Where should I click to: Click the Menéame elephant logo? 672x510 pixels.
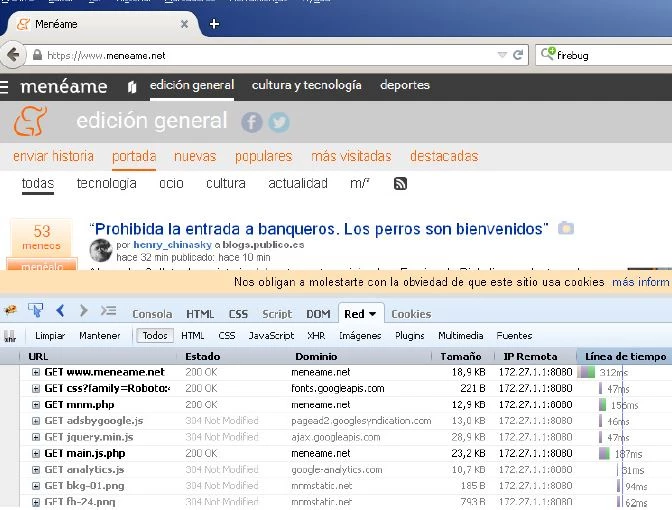[x=30, y=121]
